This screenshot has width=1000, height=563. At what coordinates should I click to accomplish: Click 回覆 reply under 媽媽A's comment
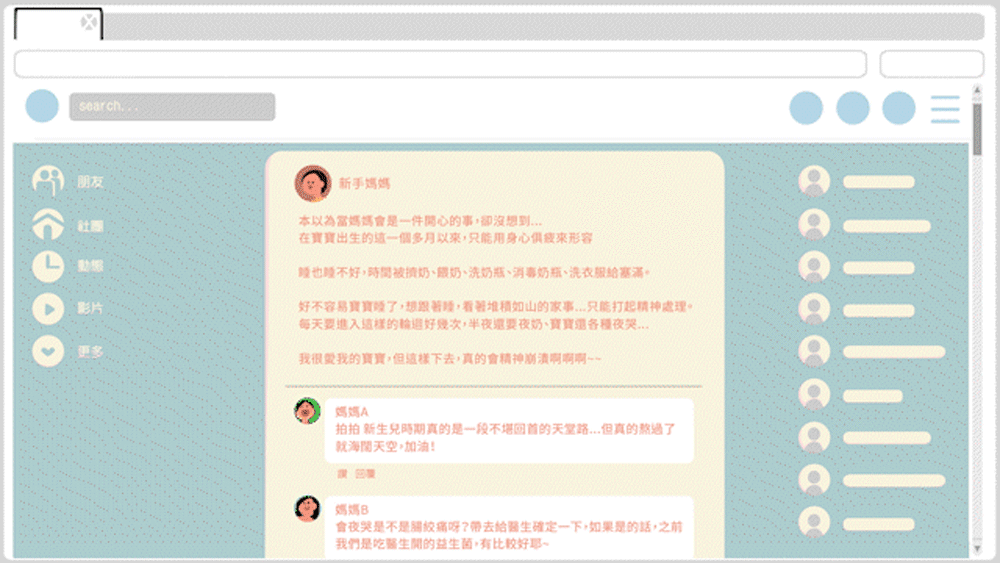[364, 473]
